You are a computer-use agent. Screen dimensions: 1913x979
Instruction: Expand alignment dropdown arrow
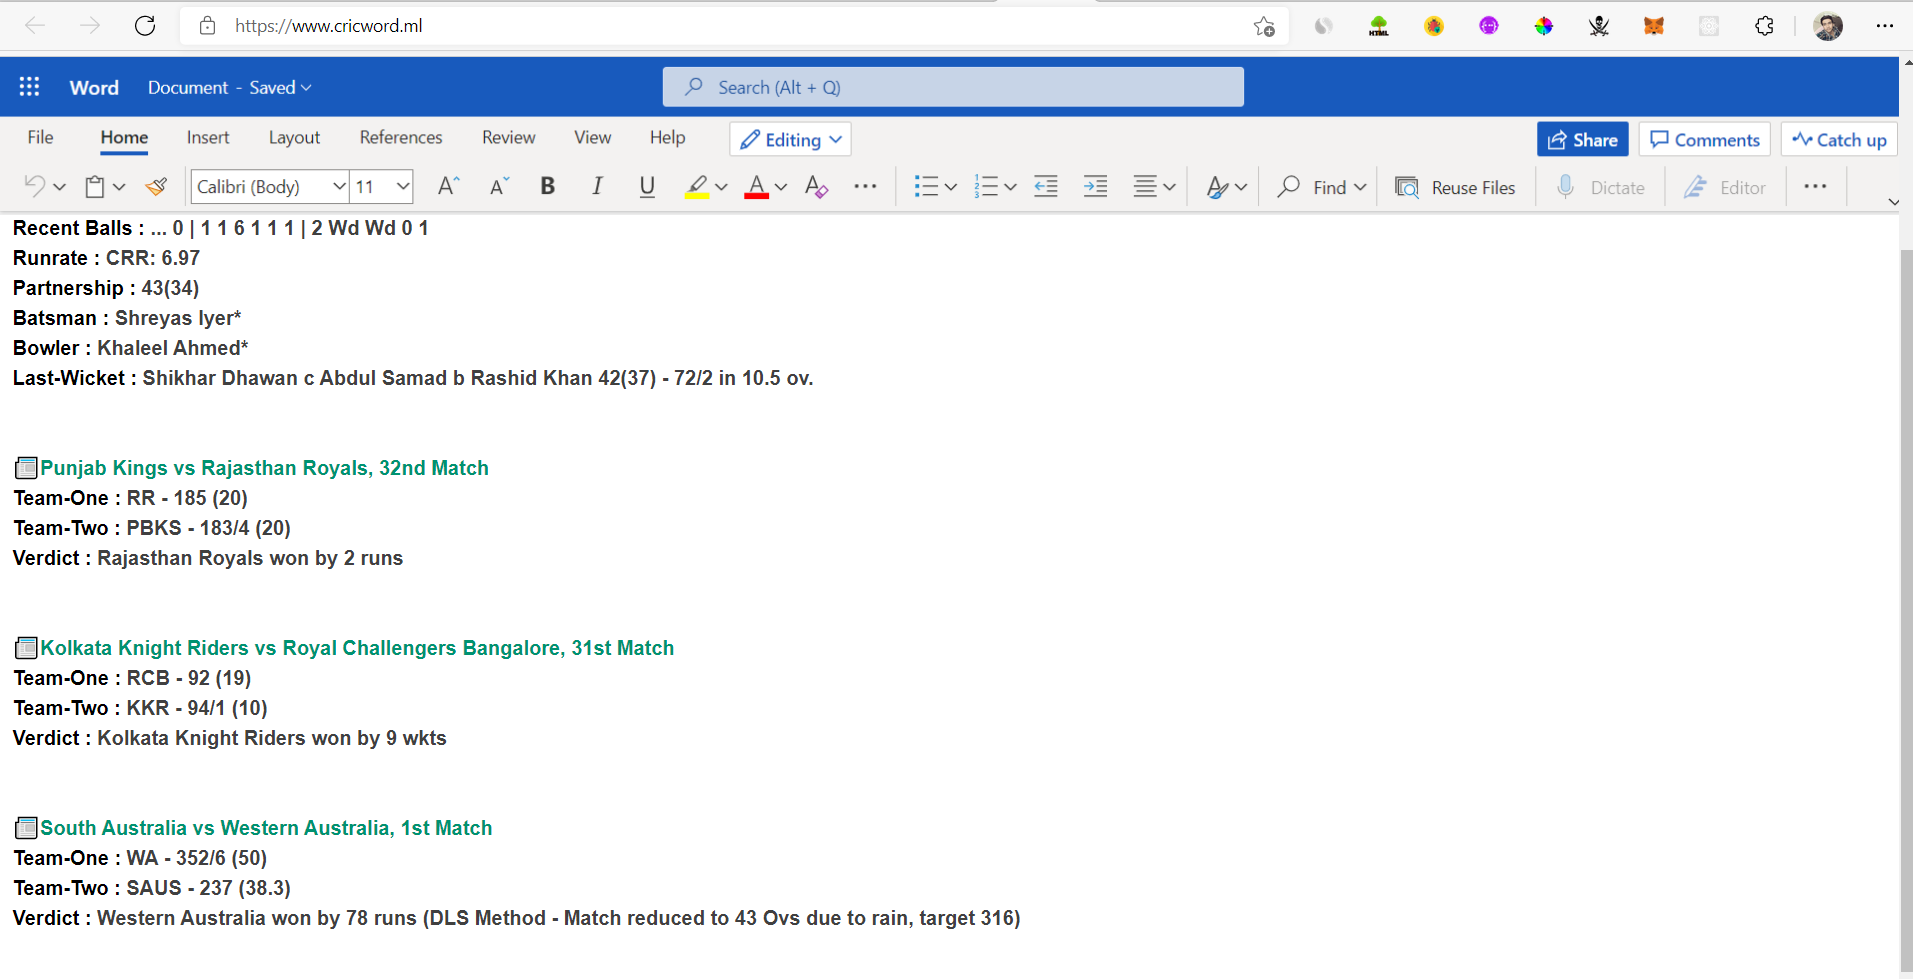pyautogui.click(x=1169, y=187)
